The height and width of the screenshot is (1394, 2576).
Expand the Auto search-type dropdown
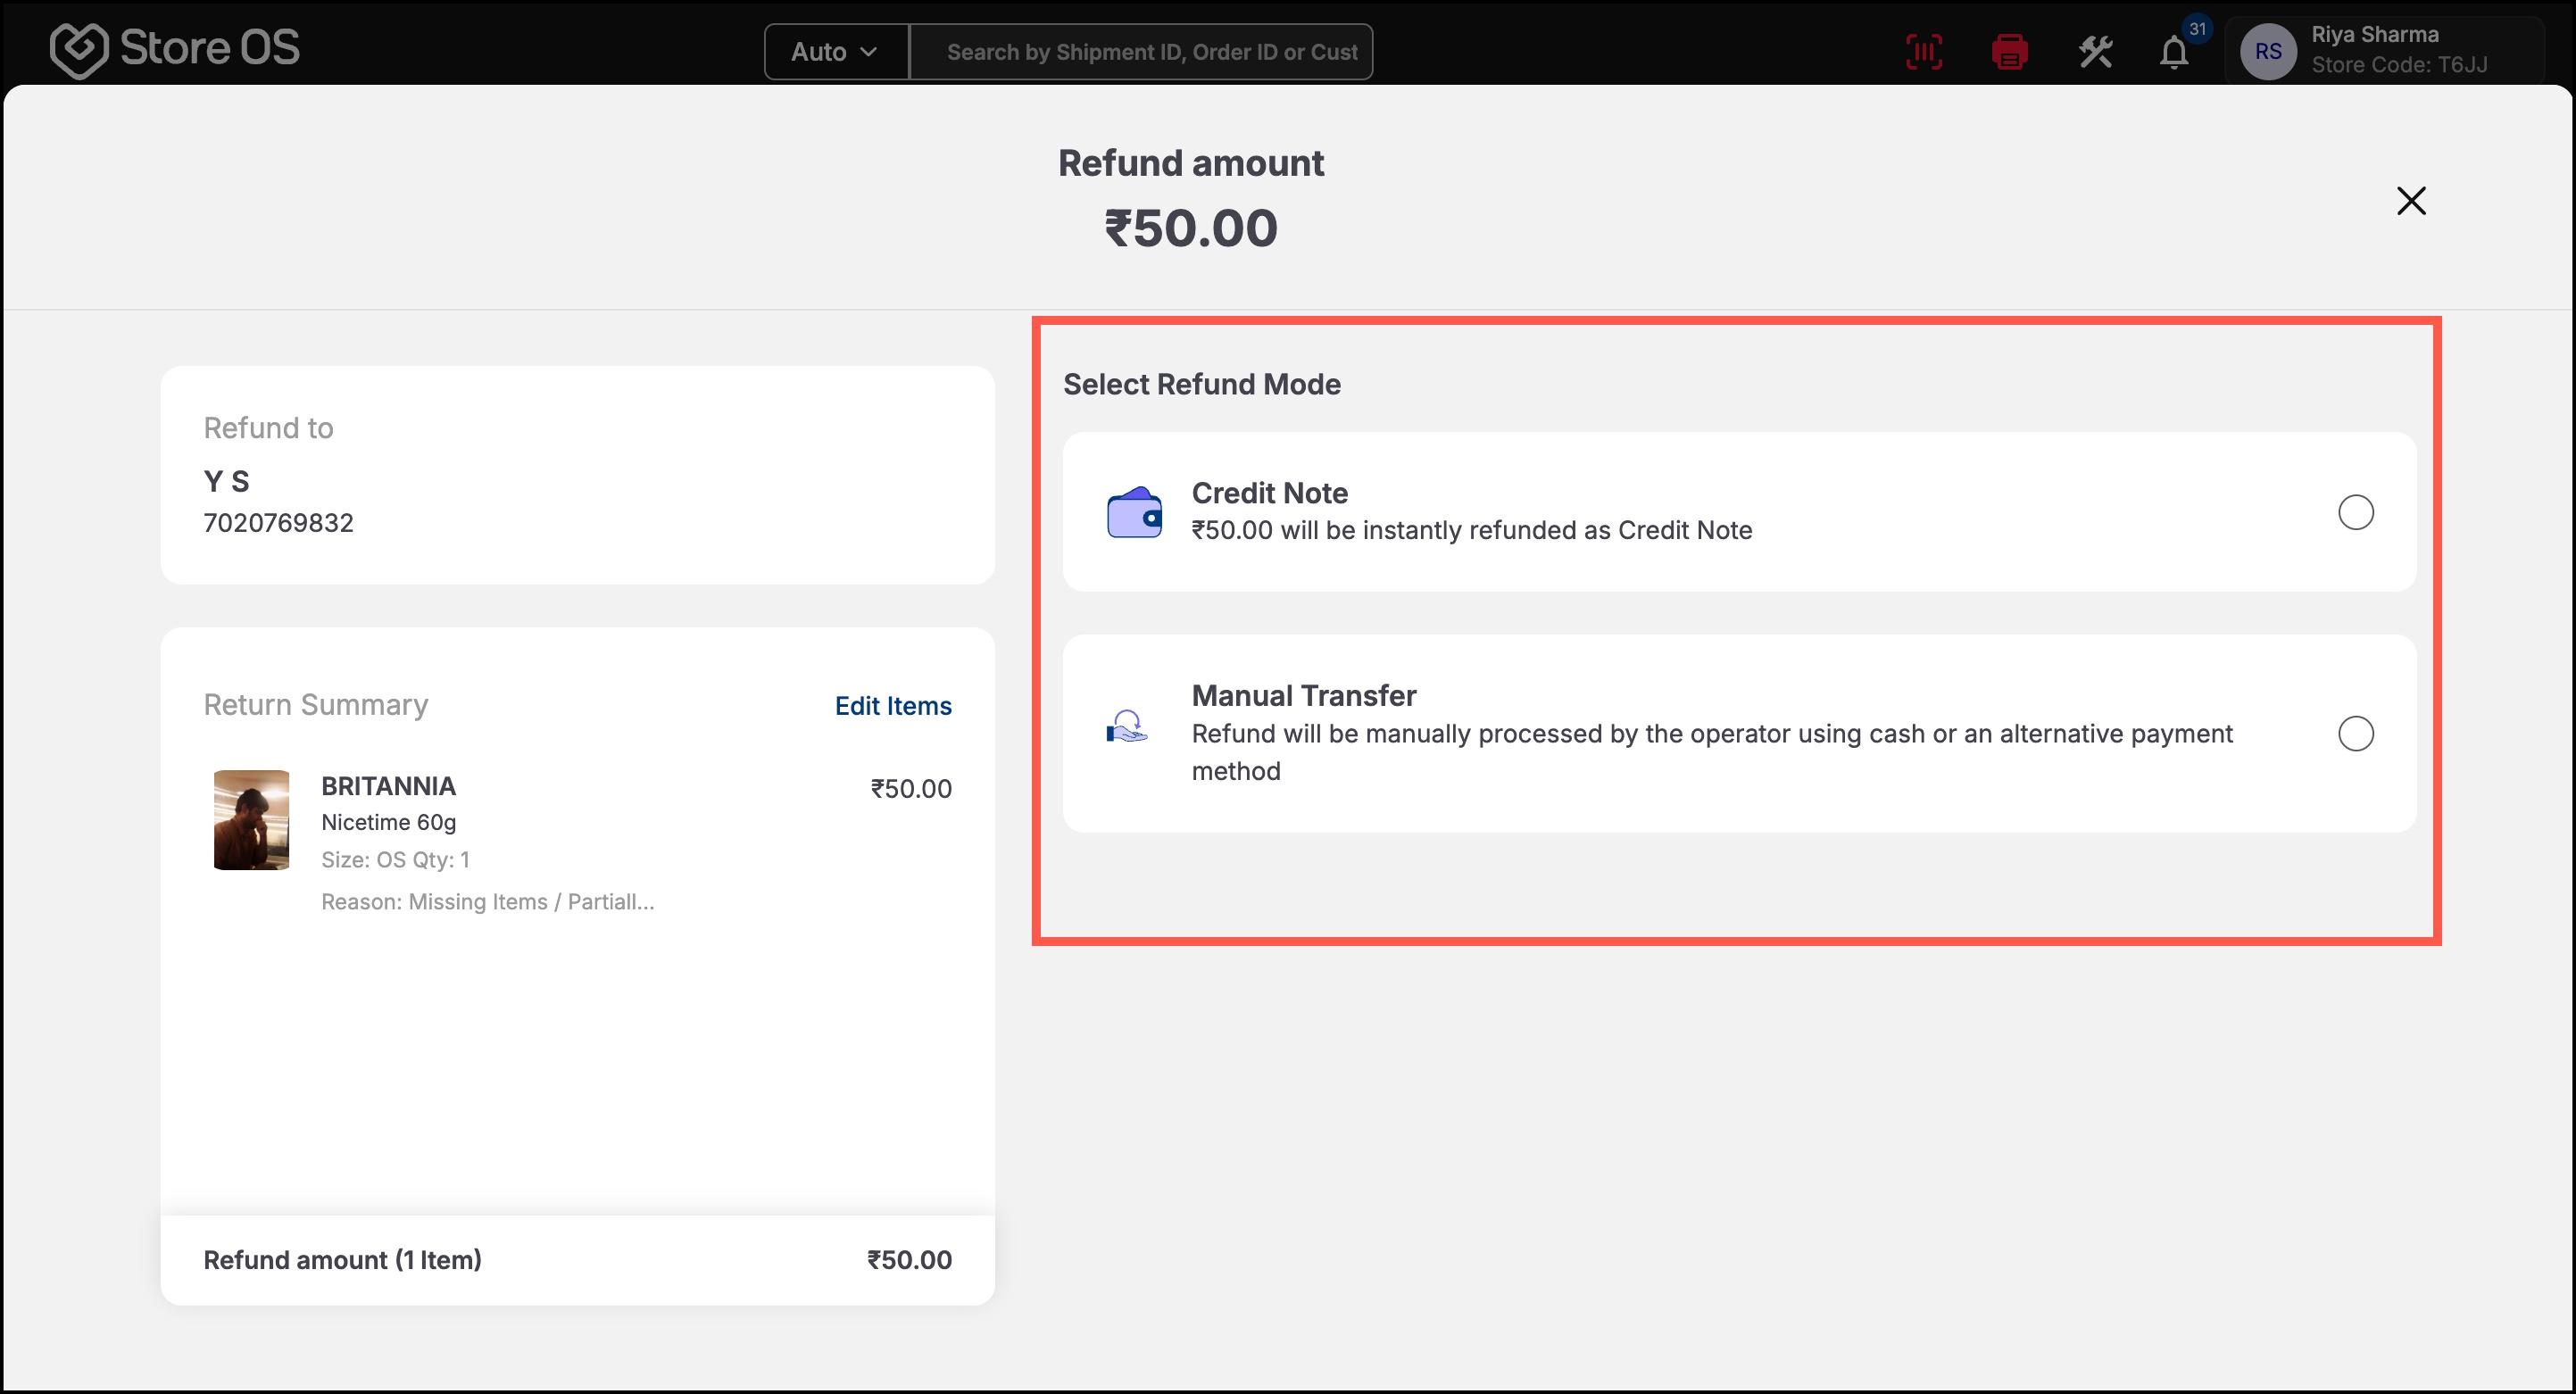click(836, 51)
